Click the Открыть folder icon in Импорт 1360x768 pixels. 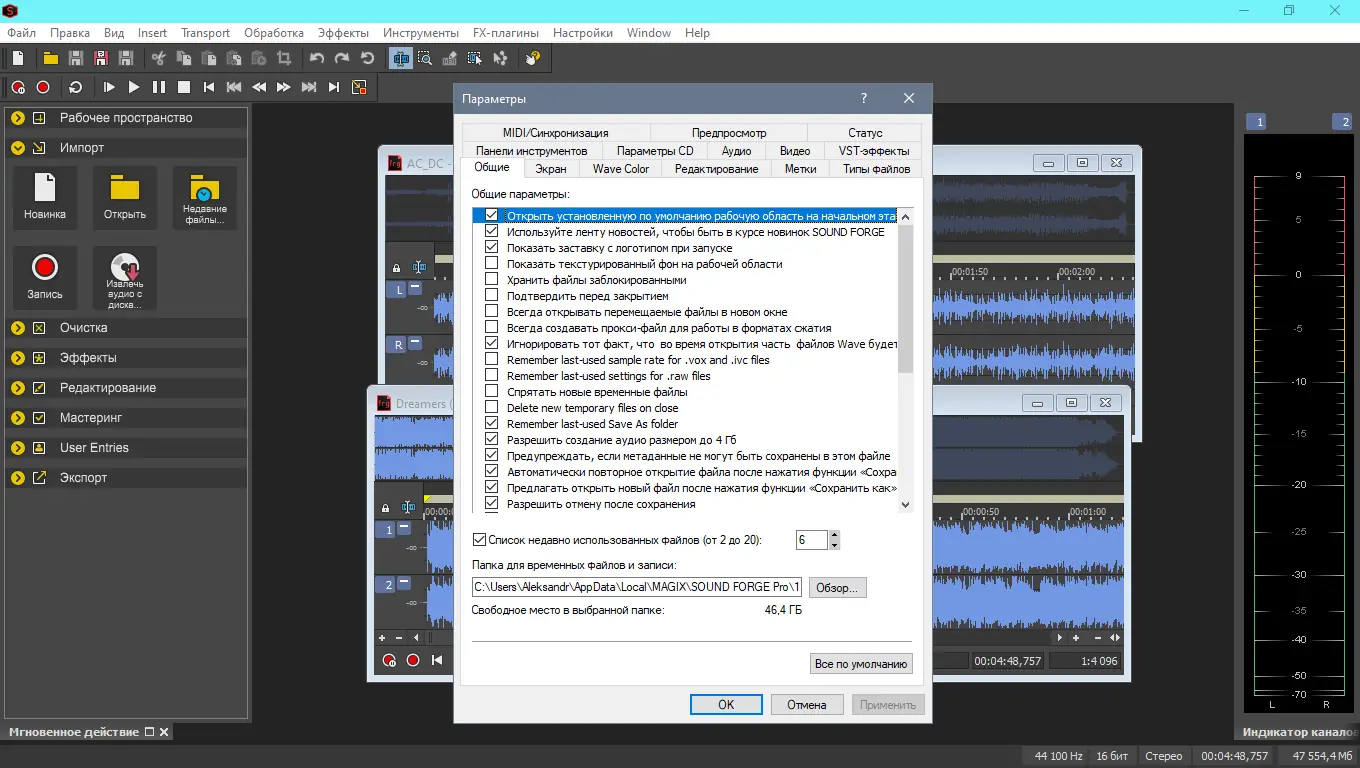[x=125, y=198]
